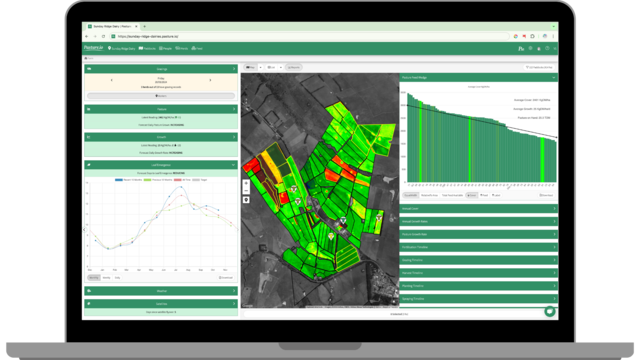This screenshot has height=360, width=640.
Task: Go to next day in Grazings
Action: [x=210, y=80]
